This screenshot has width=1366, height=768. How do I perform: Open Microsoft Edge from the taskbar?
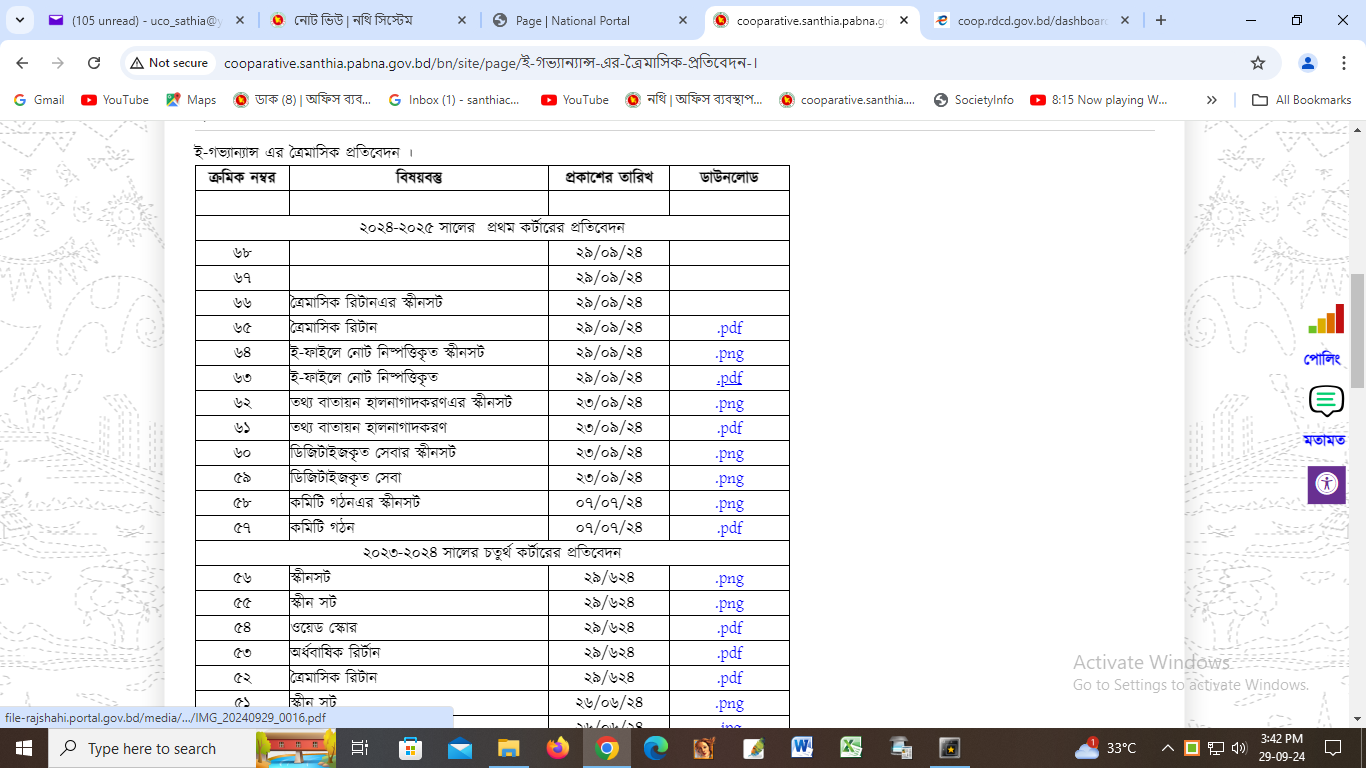pyautogui.click(x=655, y=748)
